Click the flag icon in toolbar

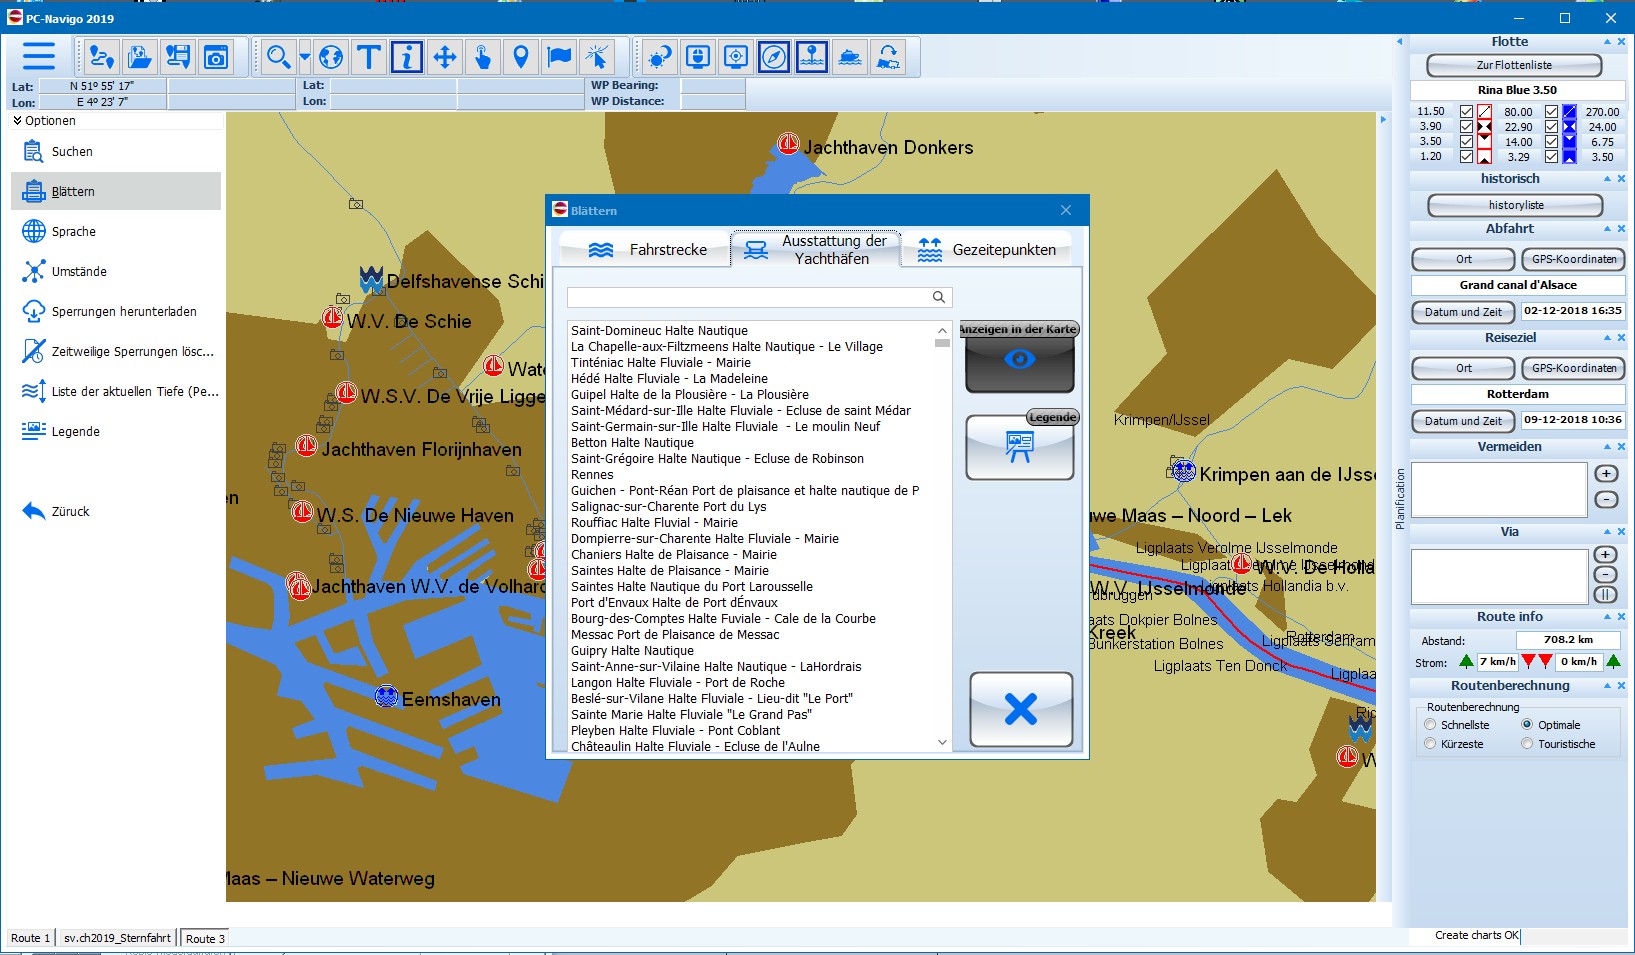coord(559,58)
